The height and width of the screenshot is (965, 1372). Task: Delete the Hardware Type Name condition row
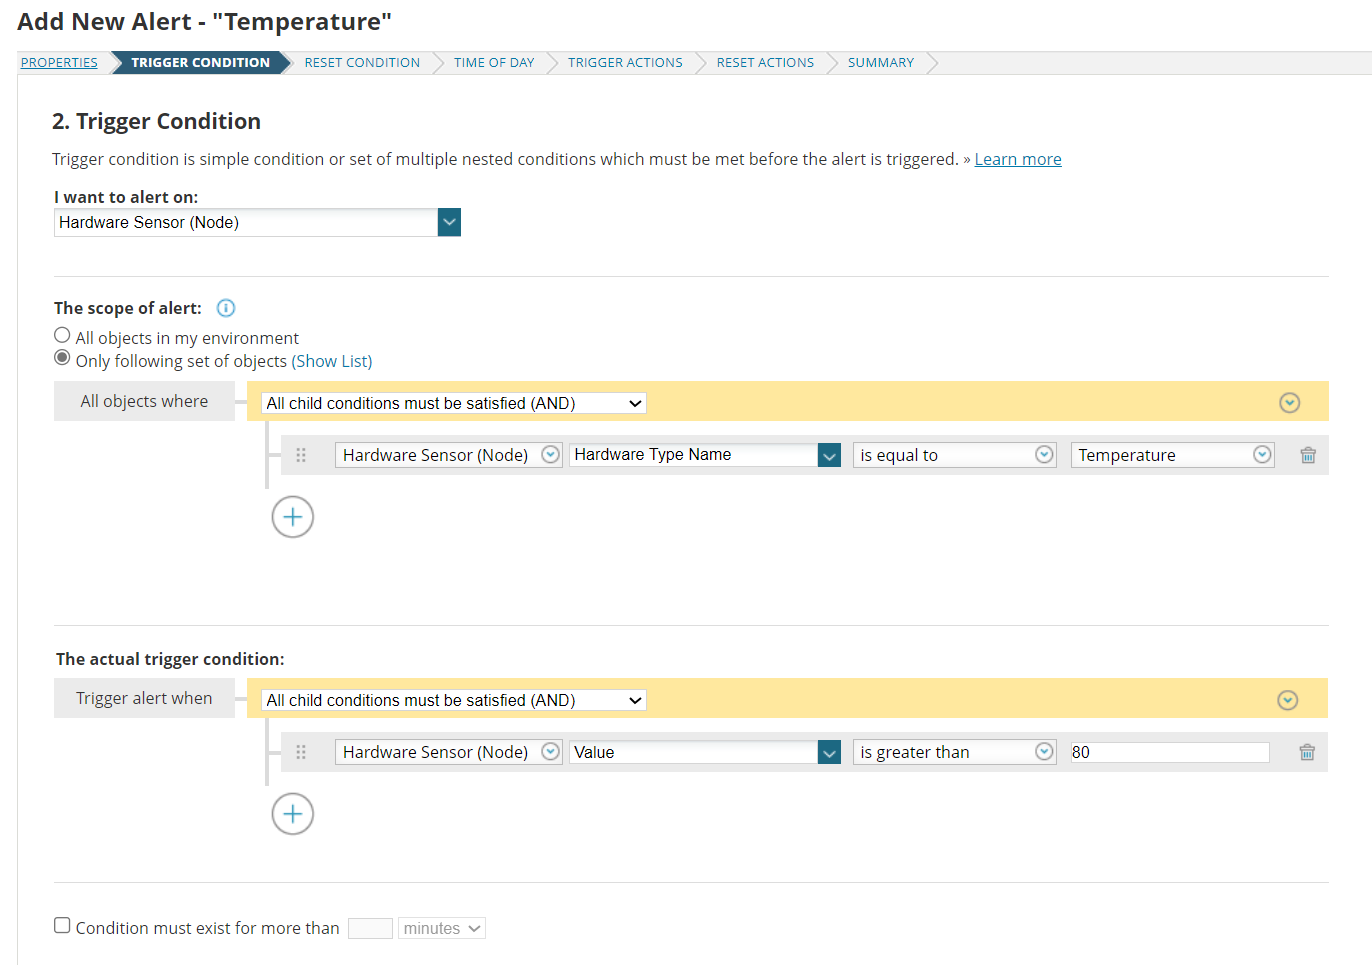coord(1307,455)
